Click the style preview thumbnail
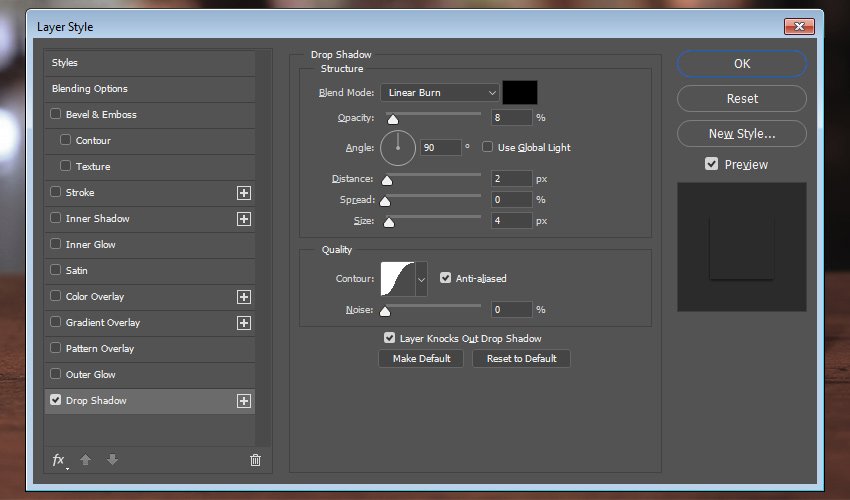Image resolution: width=850 pixels, height=500 pixels. 742,247
